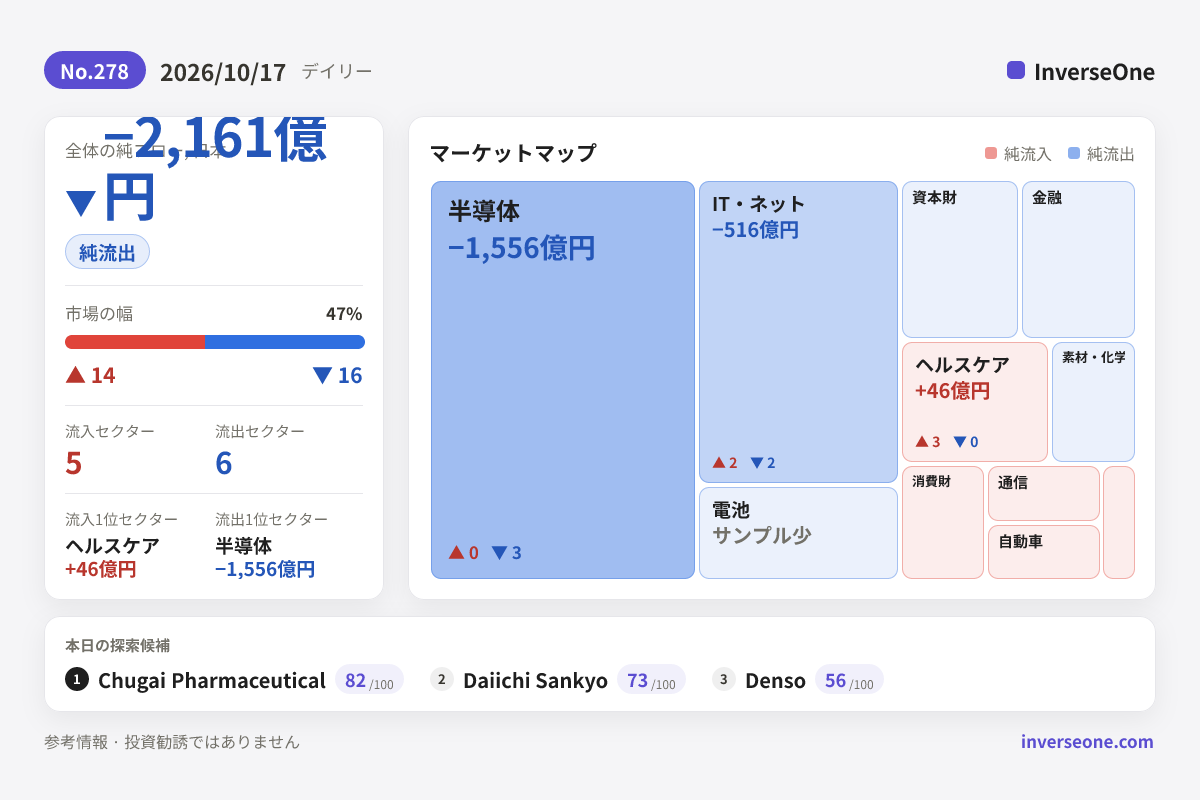Click the red up triangle beside 14

75,374
